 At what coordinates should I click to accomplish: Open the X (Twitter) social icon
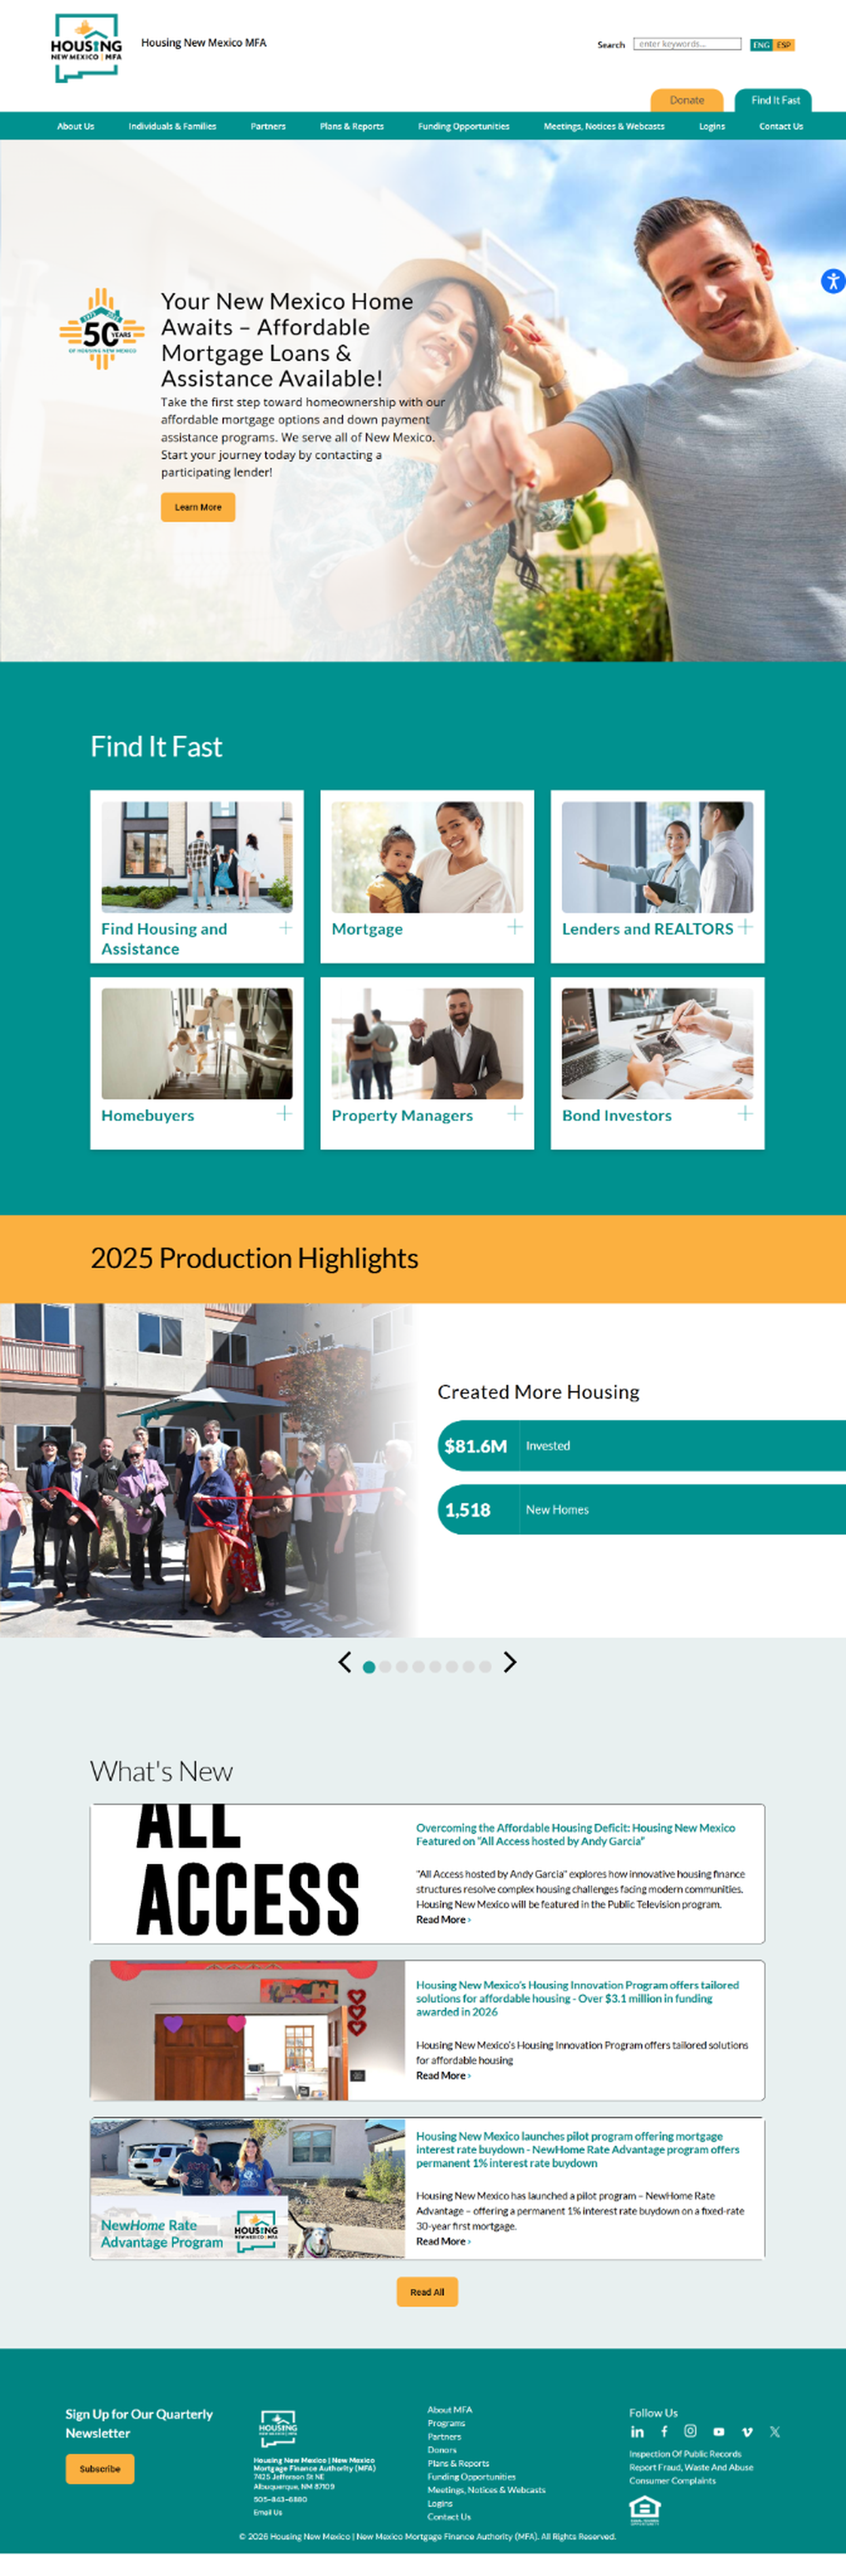pyautogui.click(x=774, y=2431)
